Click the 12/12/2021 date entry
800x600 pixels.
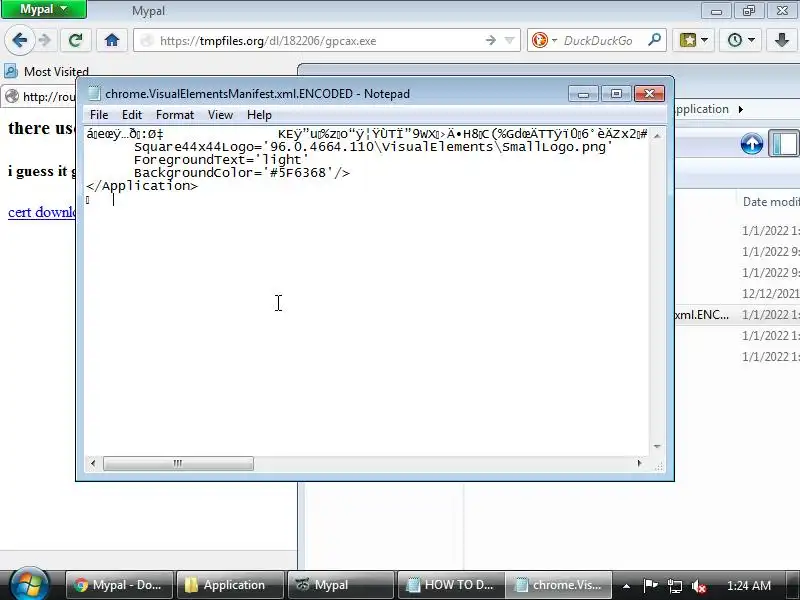click(770, 293)
